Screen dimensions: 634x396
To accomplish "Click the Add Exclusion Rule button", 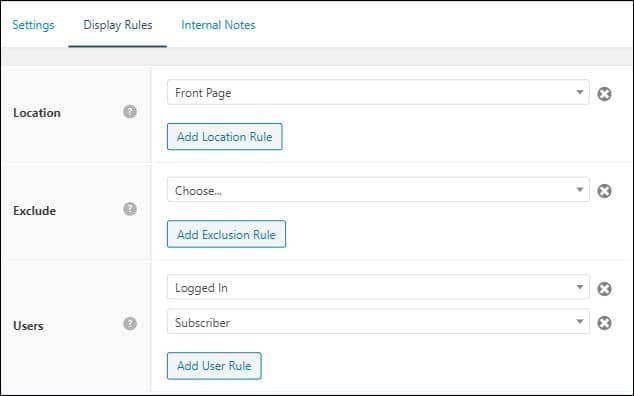I will 226,234.
